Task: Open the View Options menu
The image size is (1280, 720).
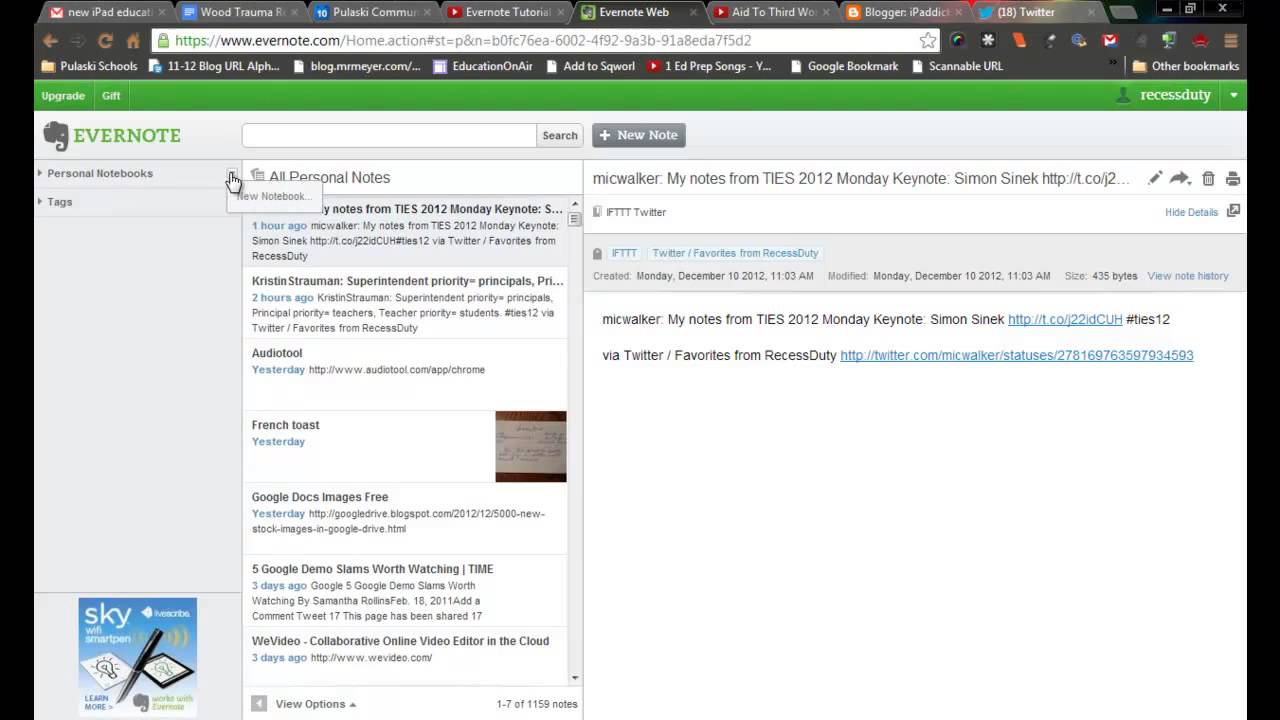Action: pos(315,704)
